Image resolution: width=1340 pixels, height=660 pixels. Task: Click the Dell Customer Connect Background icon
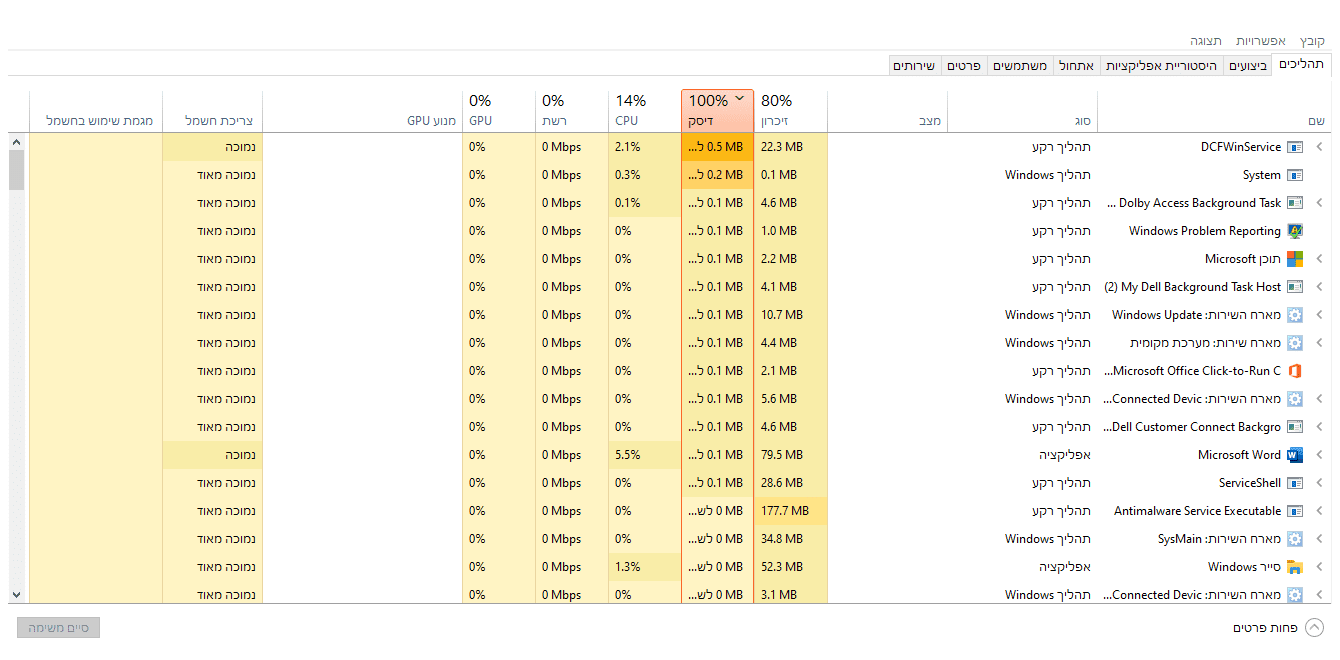tap(1295, 427)
